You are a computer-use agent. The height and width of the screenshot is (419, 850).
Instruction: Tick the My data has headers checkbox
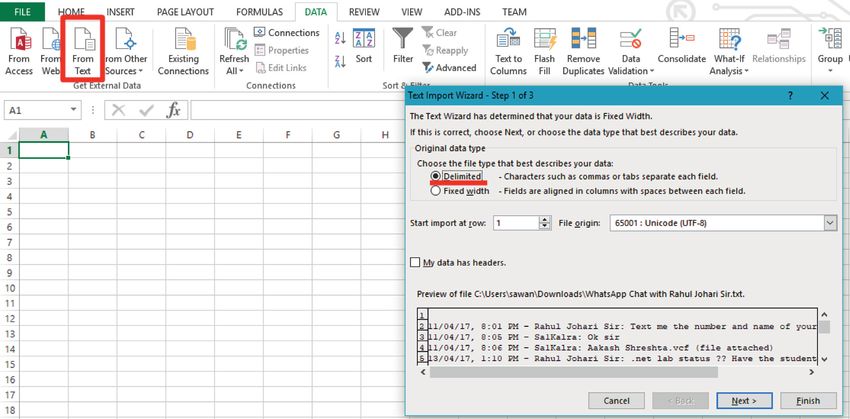415,262
